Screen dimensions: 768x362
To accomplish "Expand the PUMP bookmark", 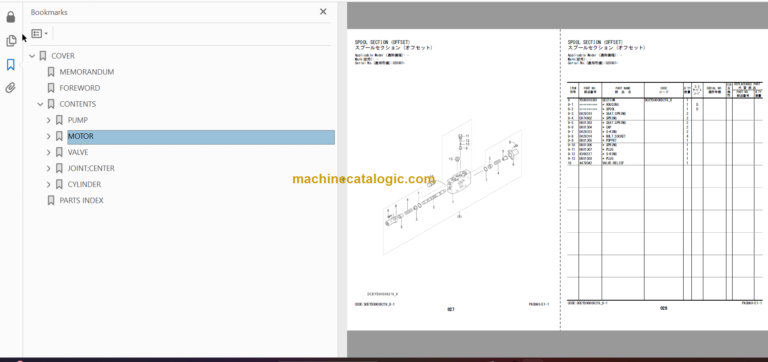I will (48, 121).
